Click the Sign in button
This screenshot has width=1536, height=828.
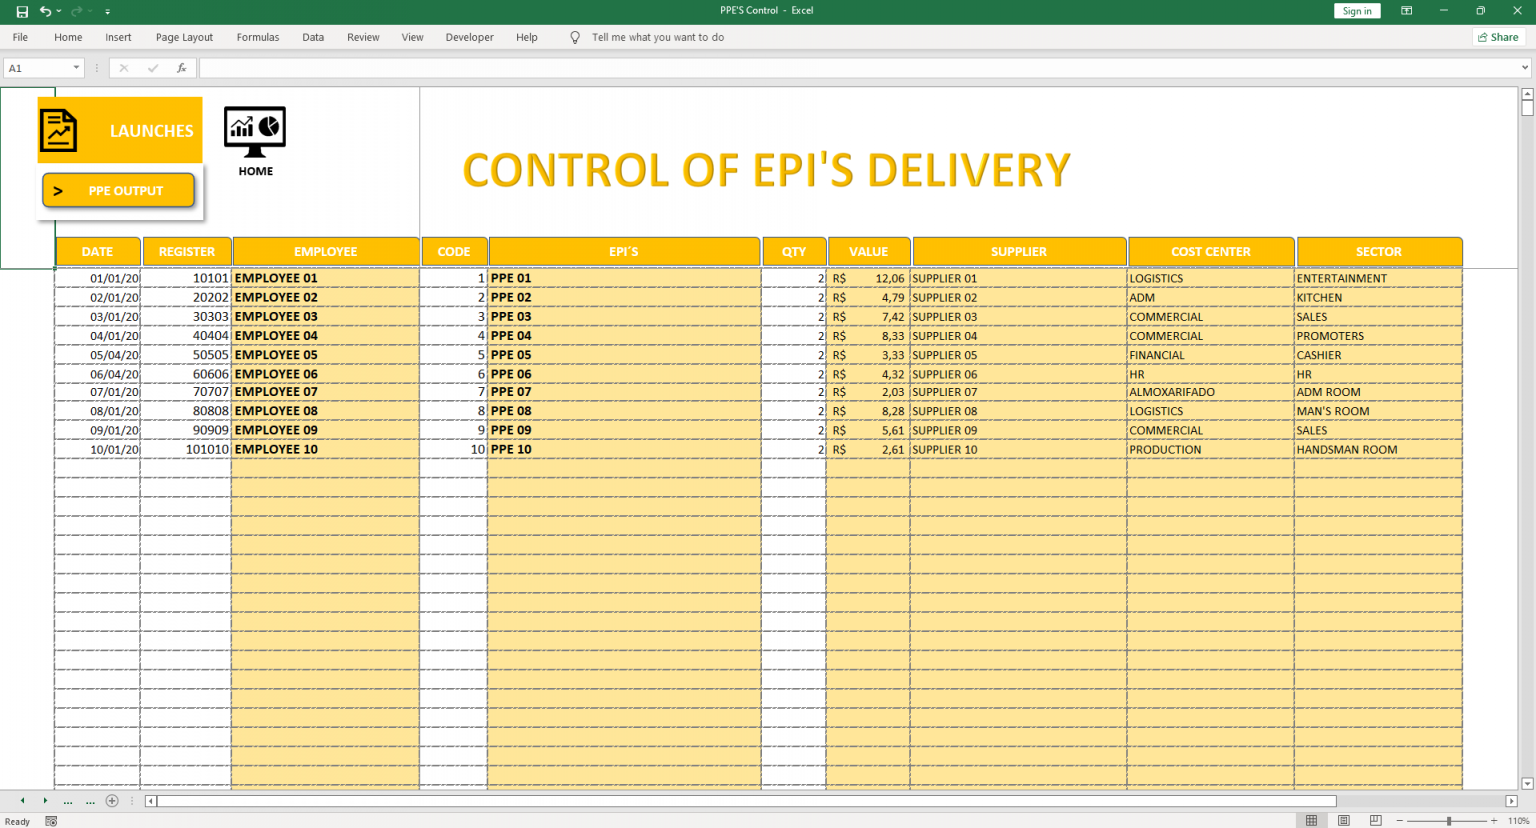pos(1357,11)
